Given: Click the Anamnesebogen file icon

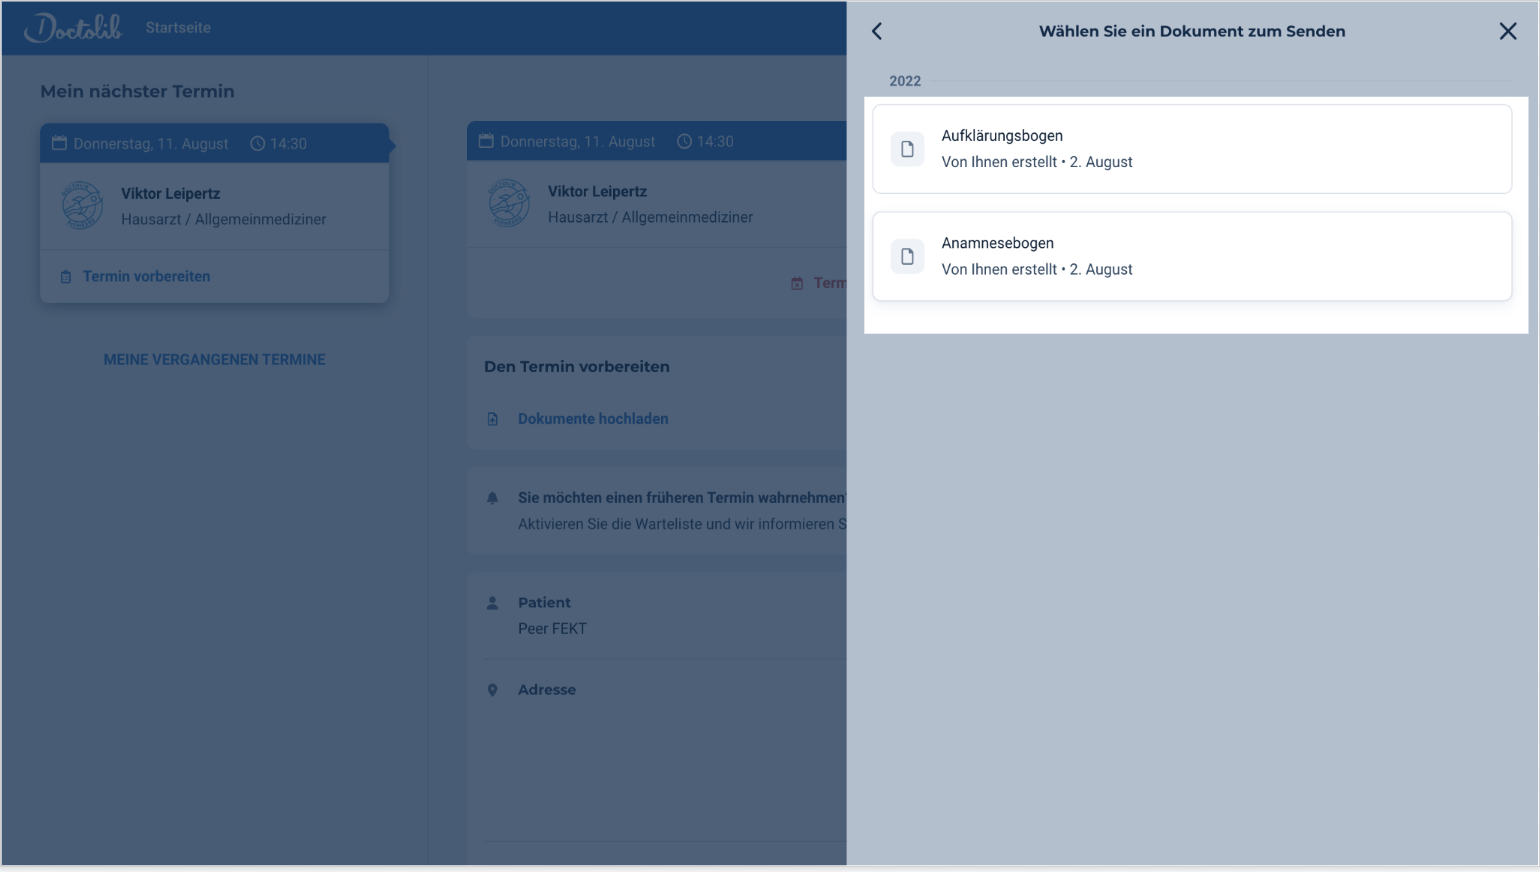Looking at the screenshot, I should pos(907,257).
